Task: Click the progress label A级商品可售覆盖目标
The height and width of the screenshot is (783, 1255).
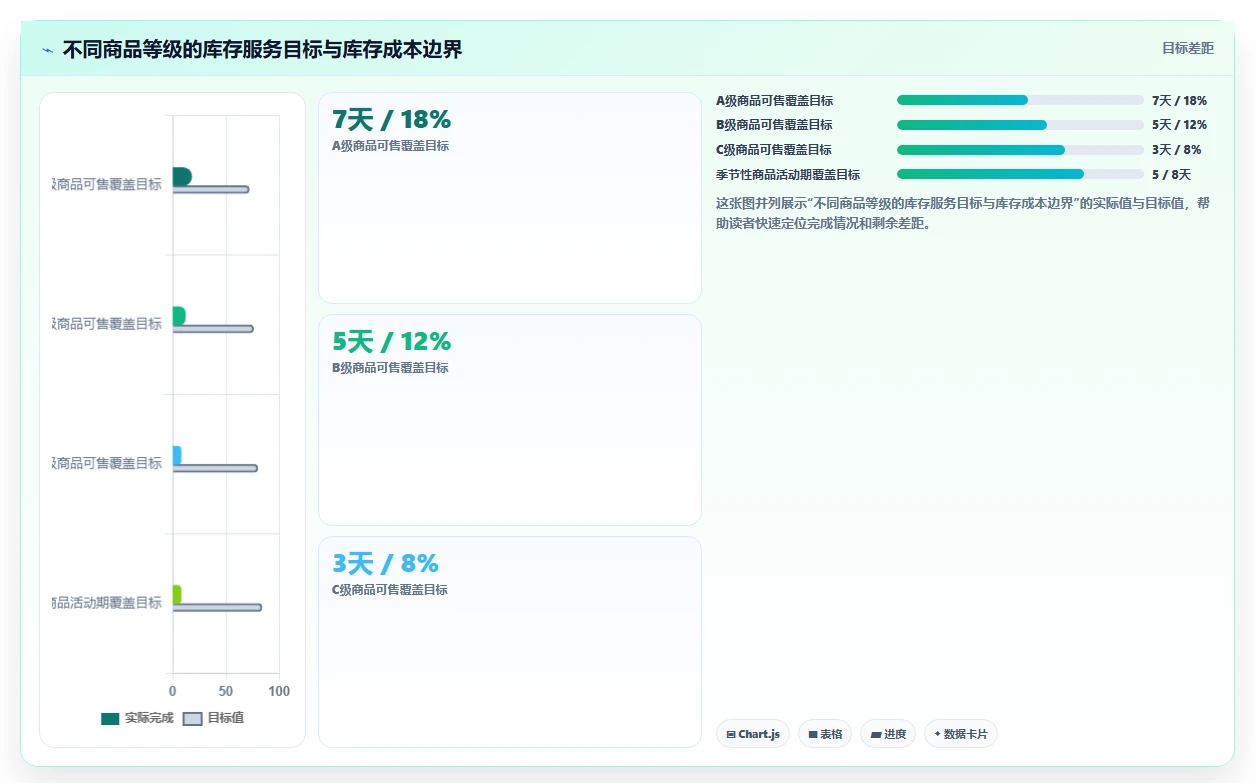Action: point(774,100)
